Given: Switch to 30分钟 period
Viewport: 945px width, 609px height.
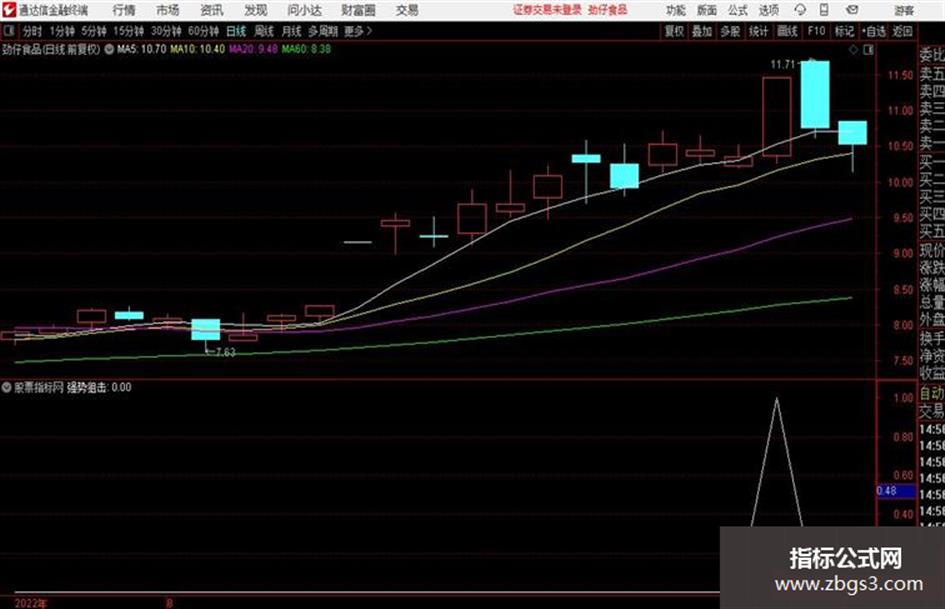Looking at the screenshot, I should click(x=166, y=31).
